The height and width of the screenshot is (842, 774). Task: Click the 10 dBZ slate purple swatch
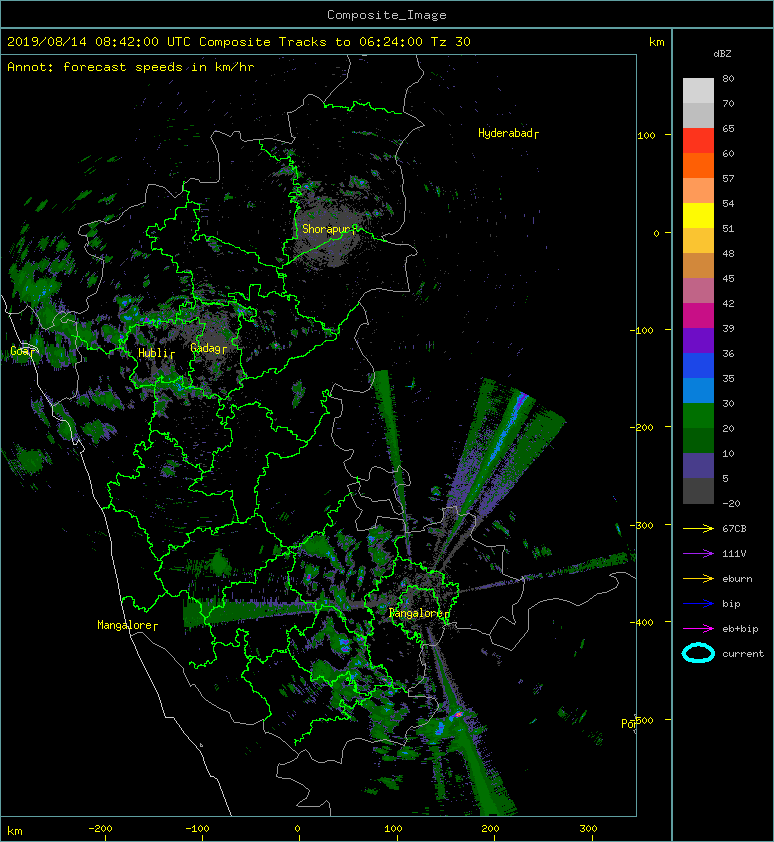click(x=698, y=465)
